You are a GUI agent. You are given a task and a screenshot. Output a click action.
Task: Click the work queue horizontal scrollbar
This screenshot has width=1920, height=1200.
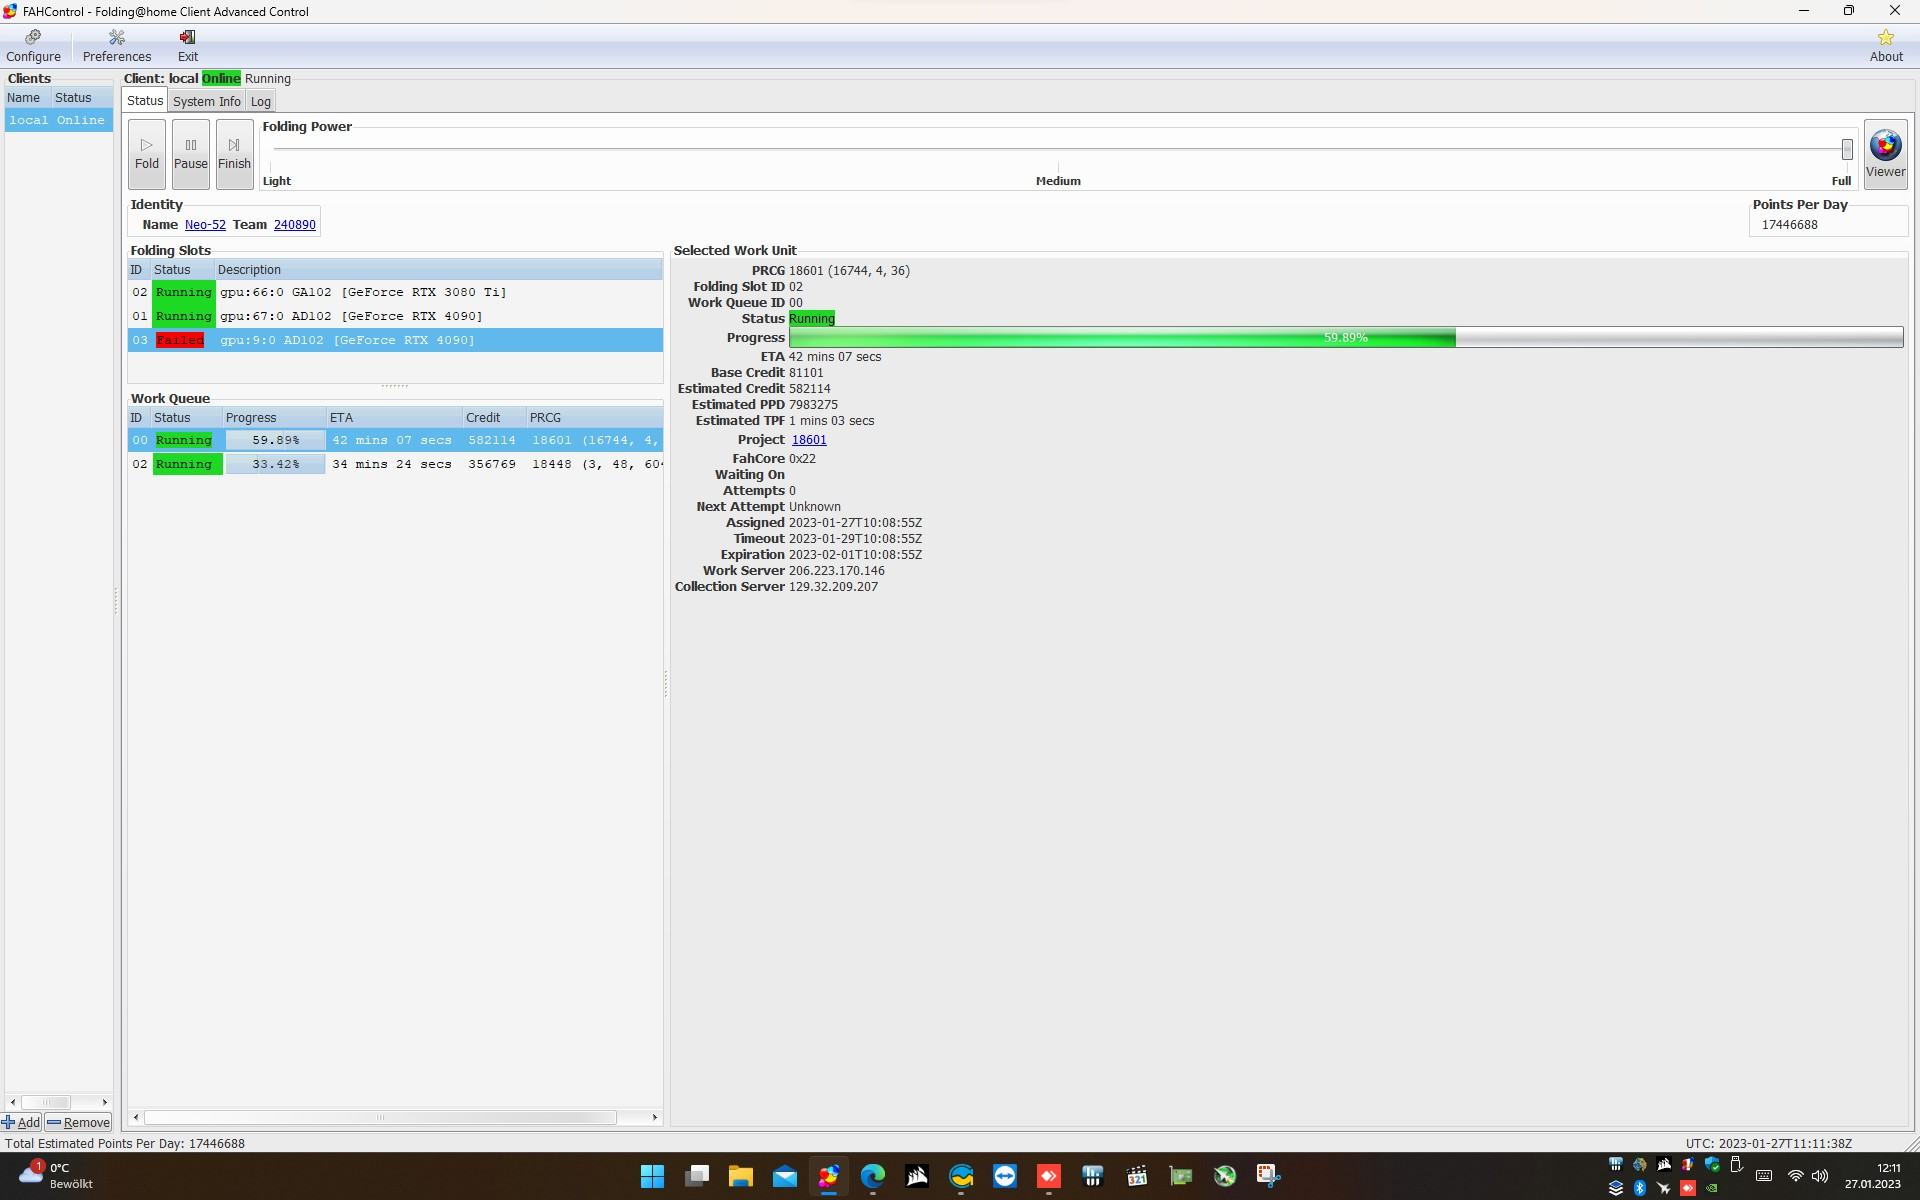380,1117
